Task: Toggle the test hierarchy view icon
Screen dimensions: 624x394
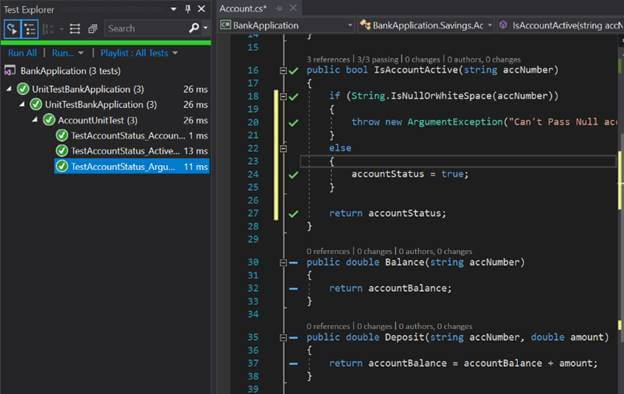Action: pos(30,29)
